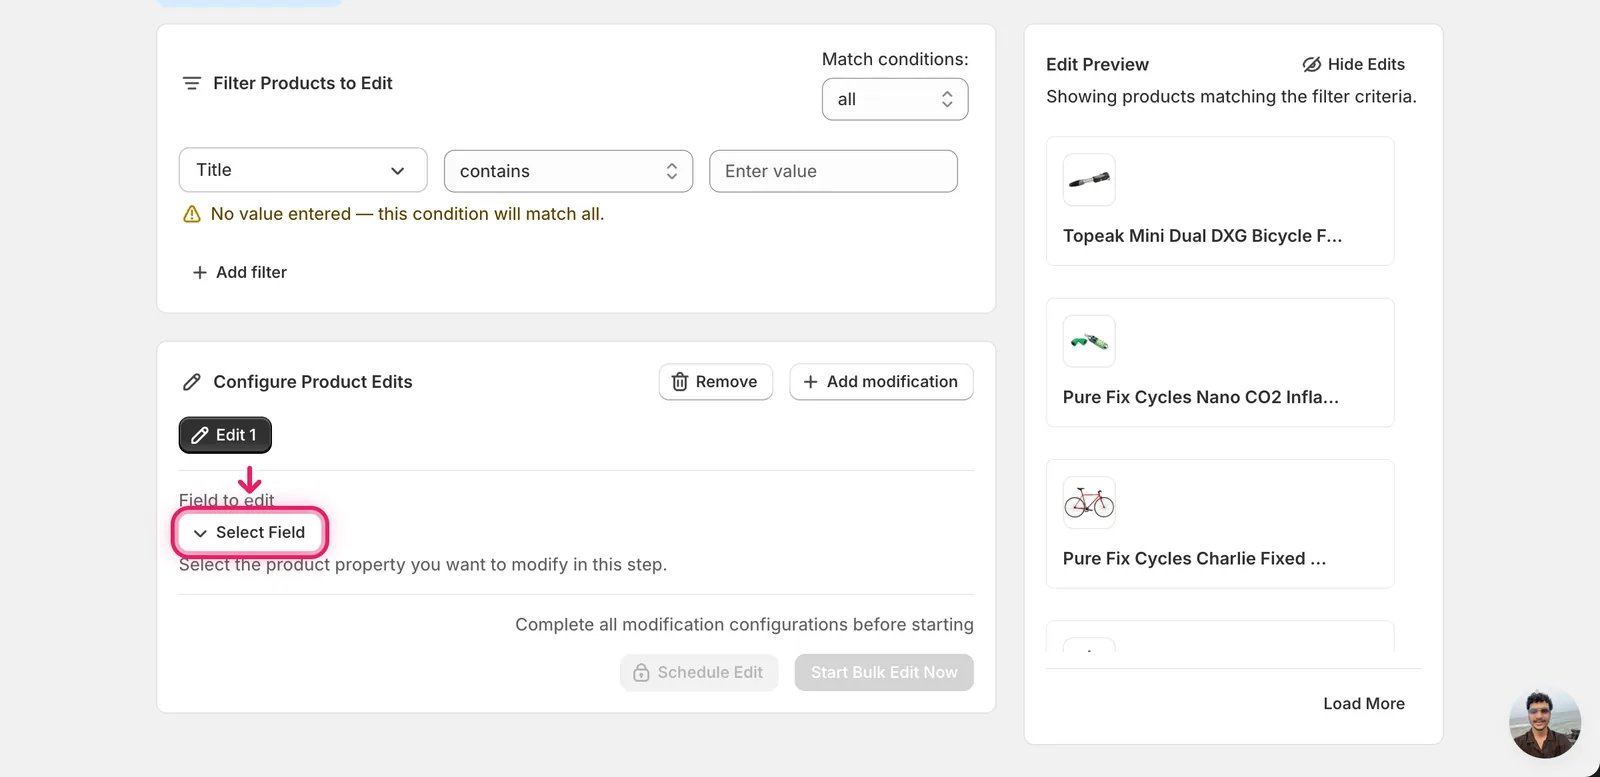
Task: Open the Title field dropdown
Action: pyautogui.click(x=303, y=170)
